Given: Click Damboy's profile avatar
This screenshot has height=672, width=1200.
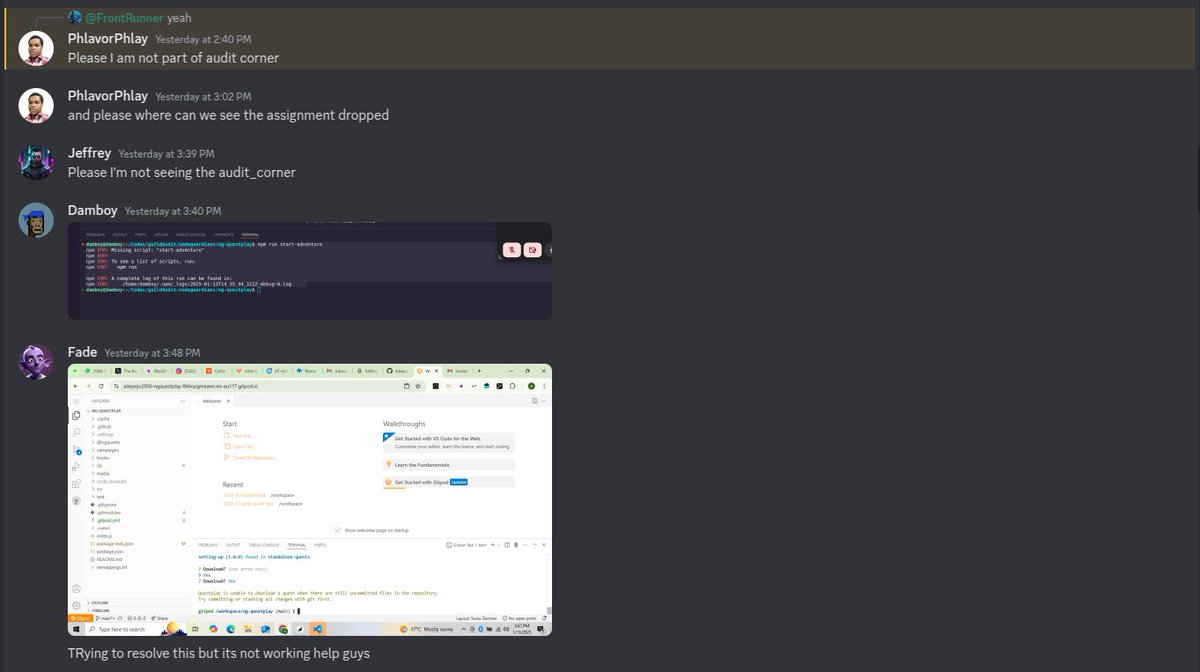Looking at the screenshot, I should pos(36,220).
